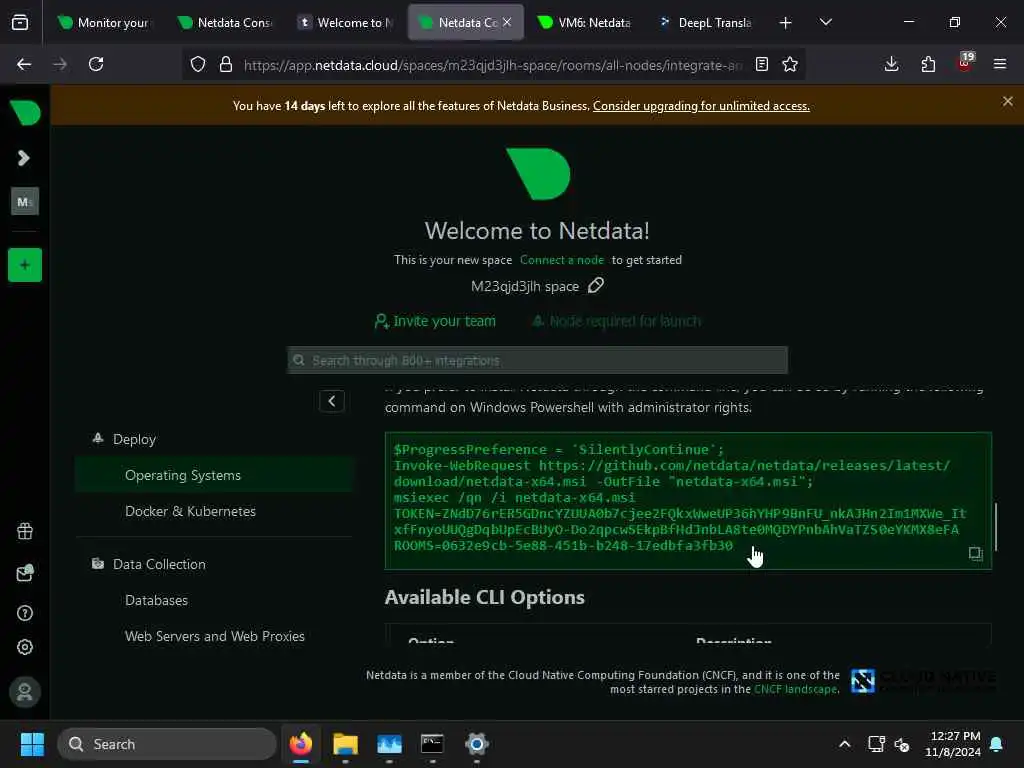1024x768 pixels.
Task: Open Firefox from the taskbar
Action: (x=301, y=744)
